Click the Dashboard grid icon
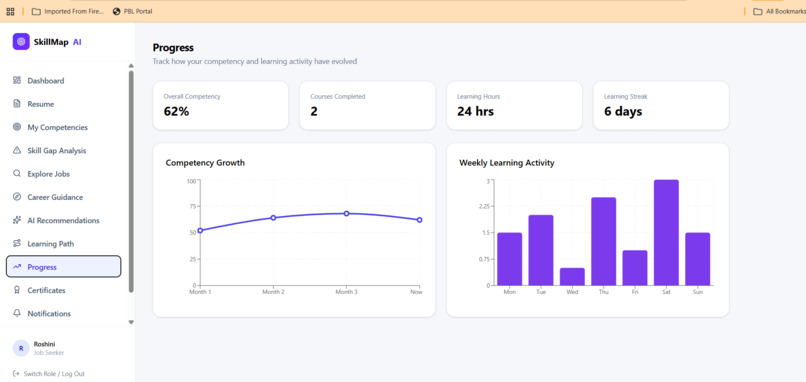806x382 pixels. coord(17,80)
